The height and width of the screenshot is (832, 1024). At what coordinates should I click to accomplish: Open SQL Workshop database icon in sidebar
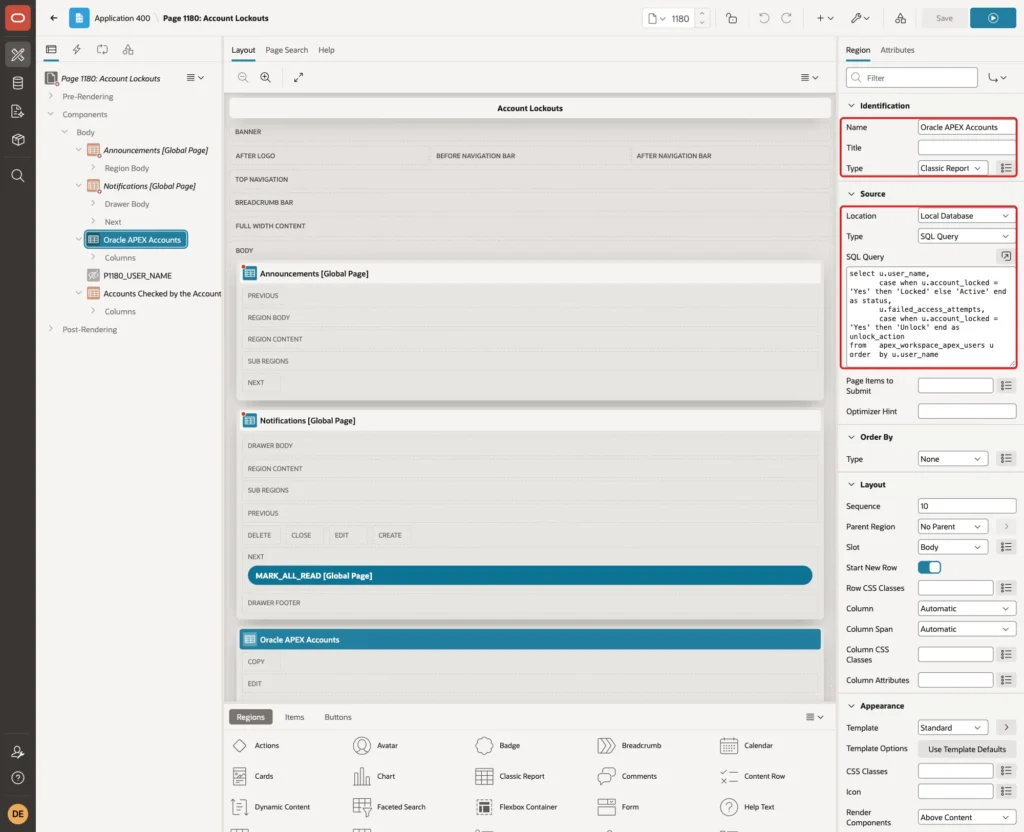[x=18, y=83]
